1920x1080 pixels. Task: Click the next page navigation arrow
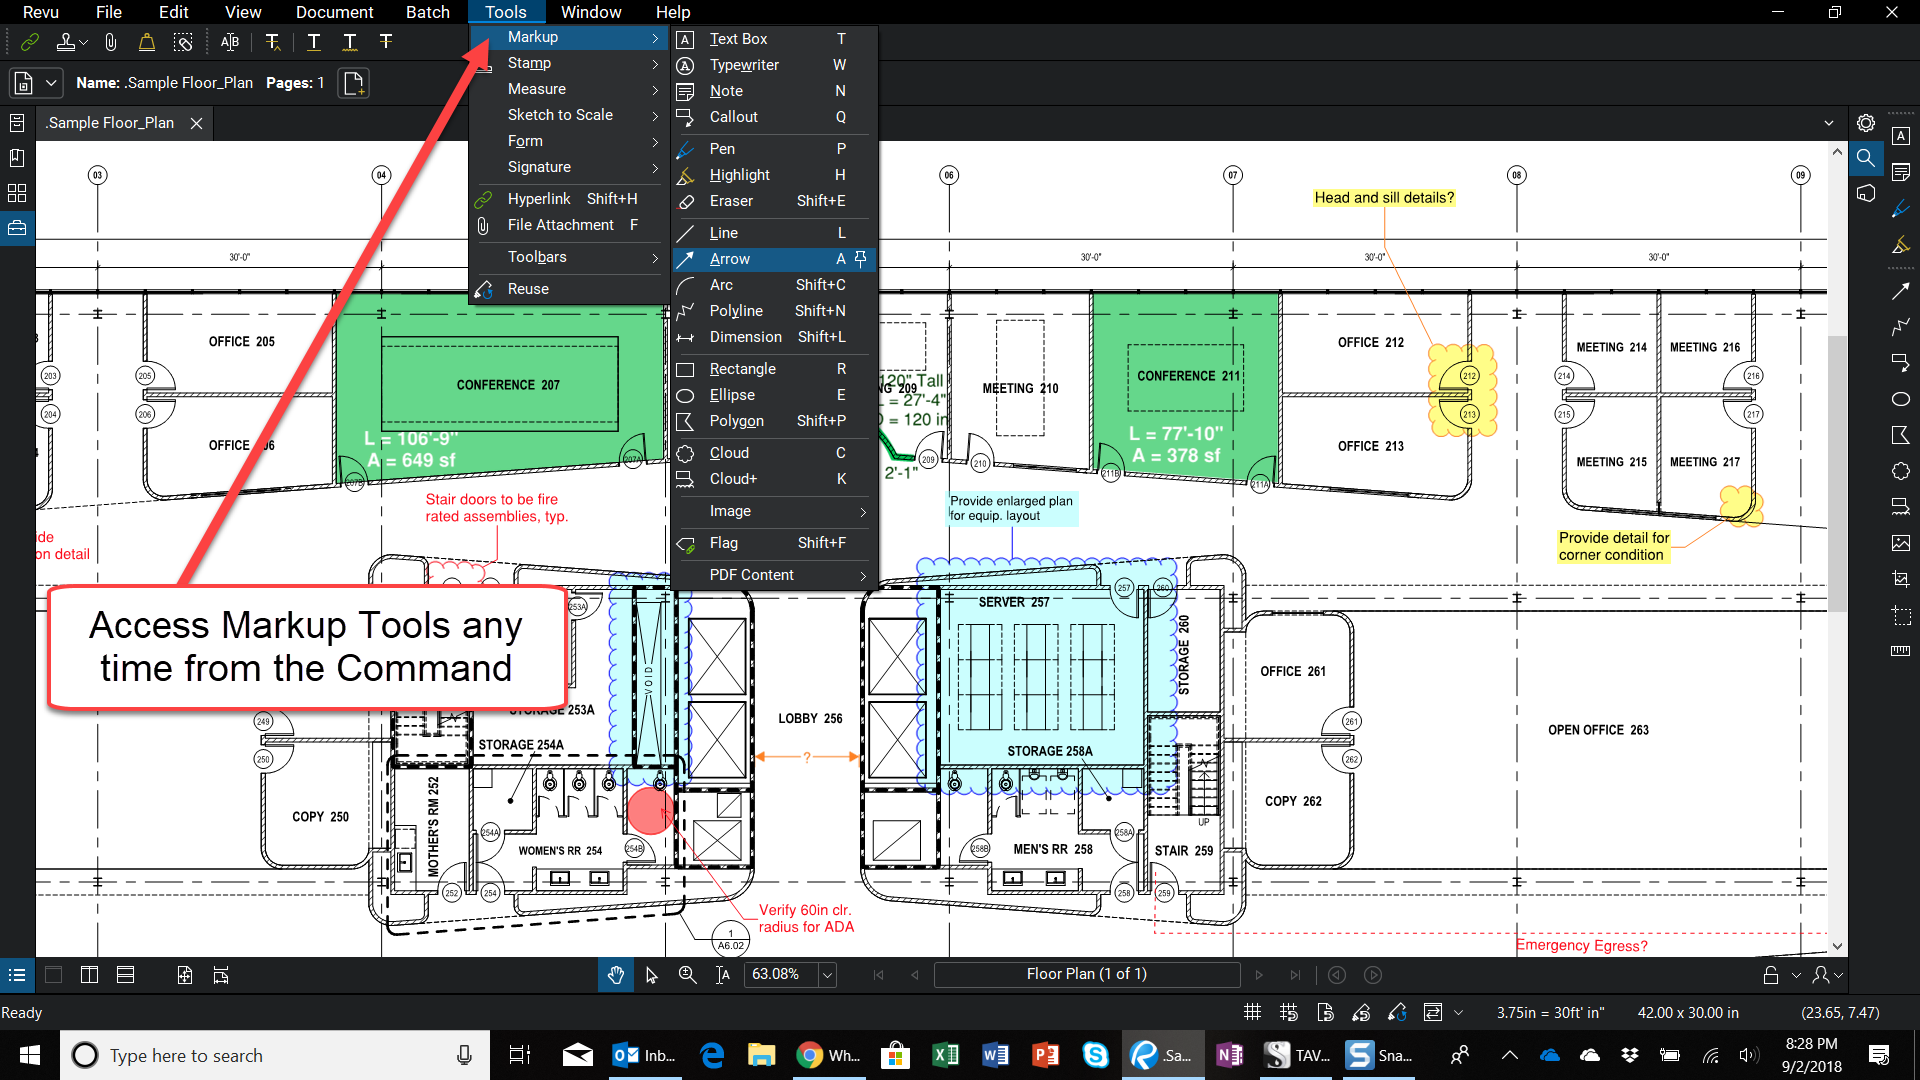(1259, 974)
